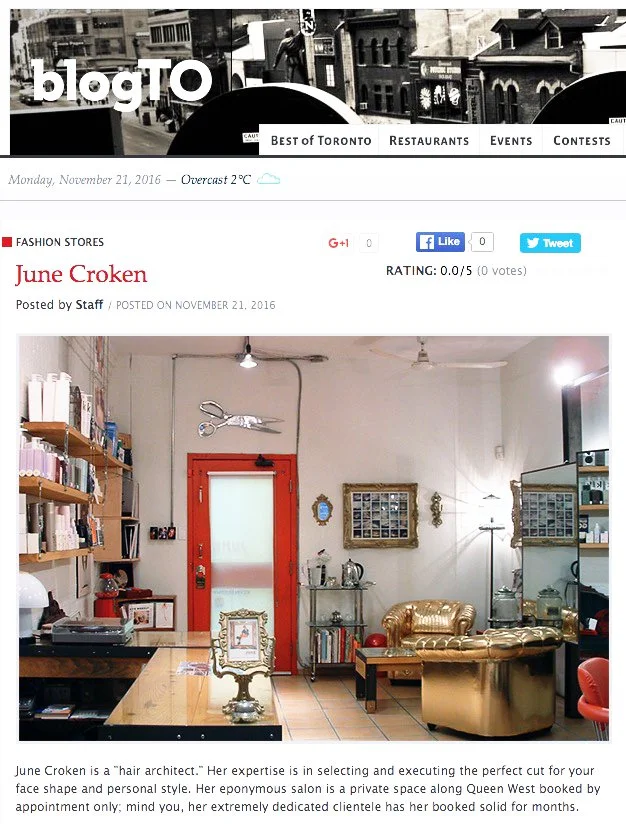Viewport: 626px width, 824px height.
Task: Open the Fashion Stores category link
Action: 60,242
